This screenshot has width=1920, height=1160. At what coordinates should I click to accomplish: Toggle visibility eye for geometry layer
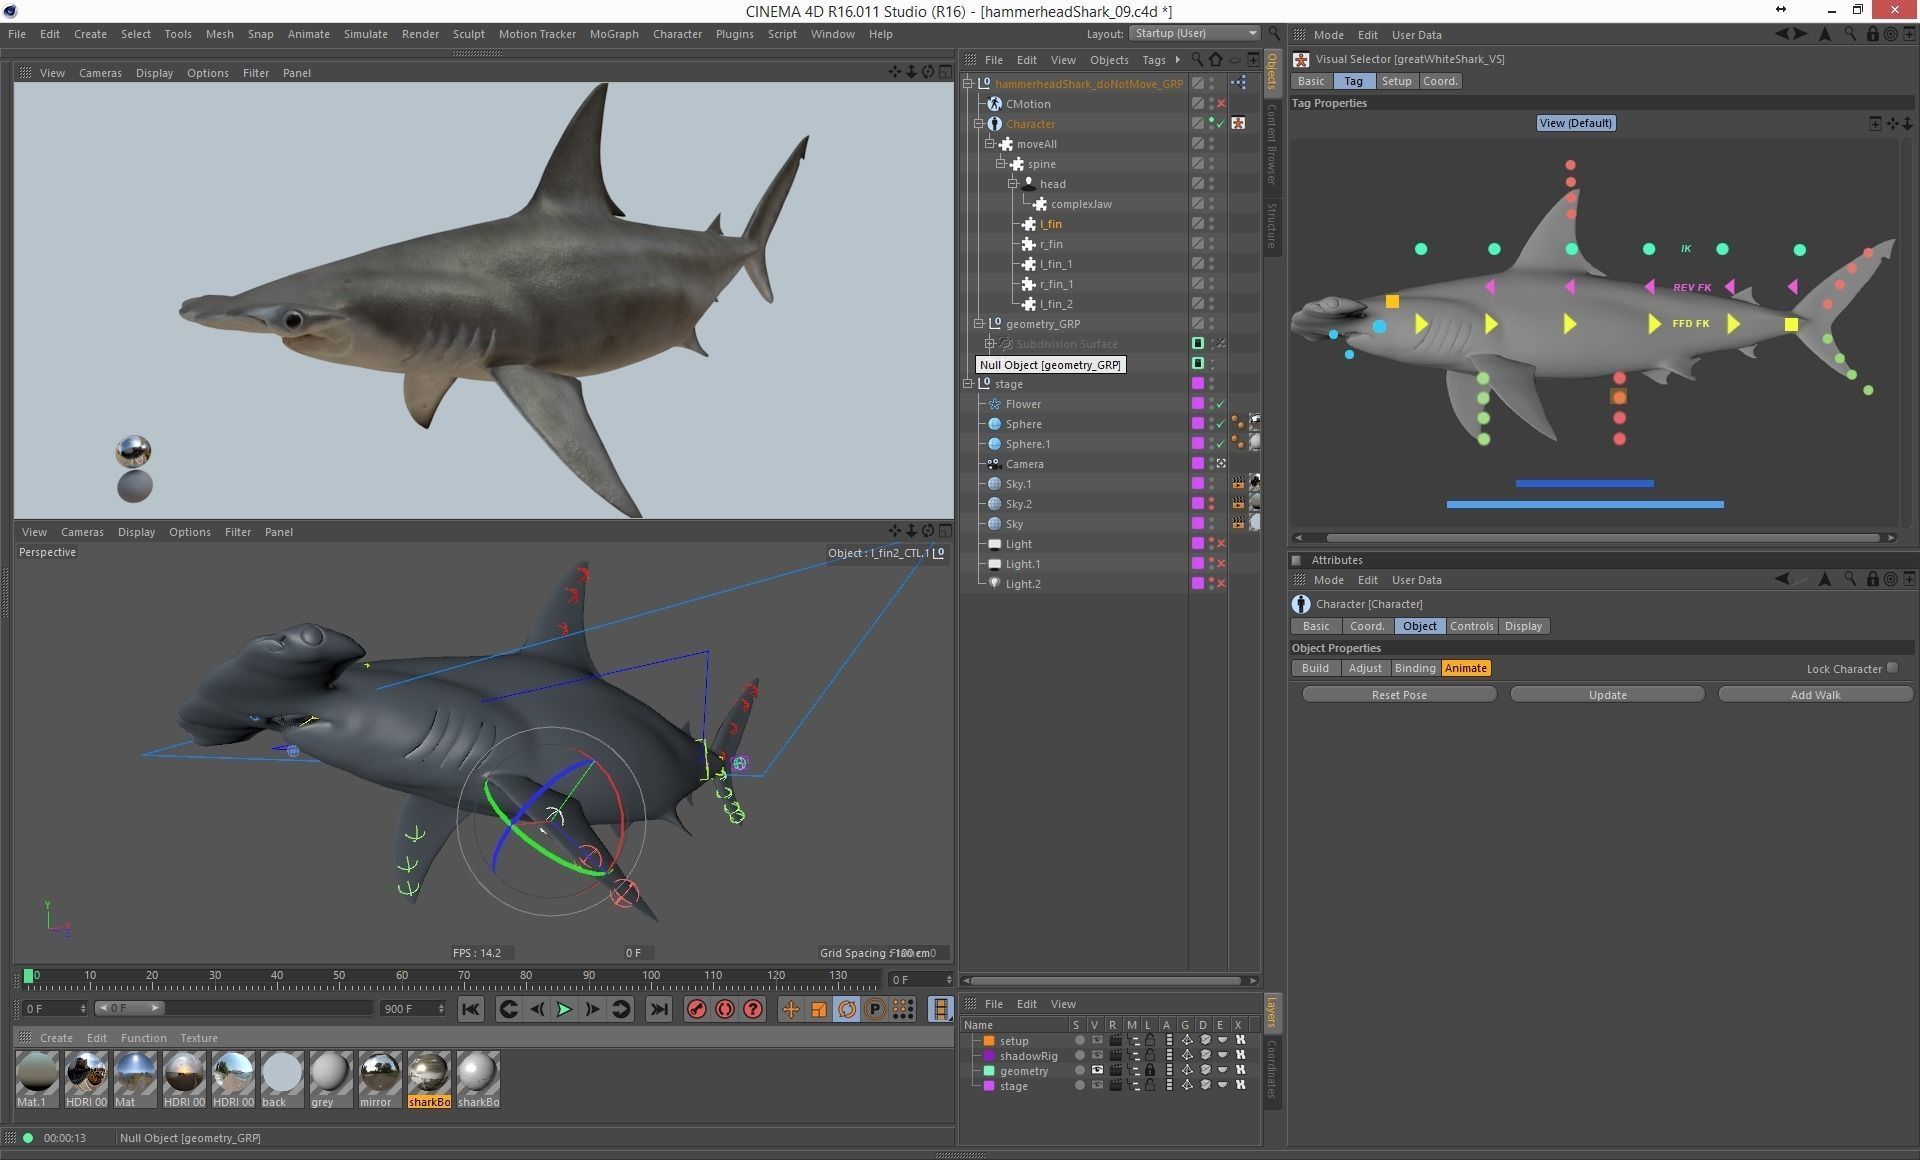pyautogui.click(x=1097, y=1070)
